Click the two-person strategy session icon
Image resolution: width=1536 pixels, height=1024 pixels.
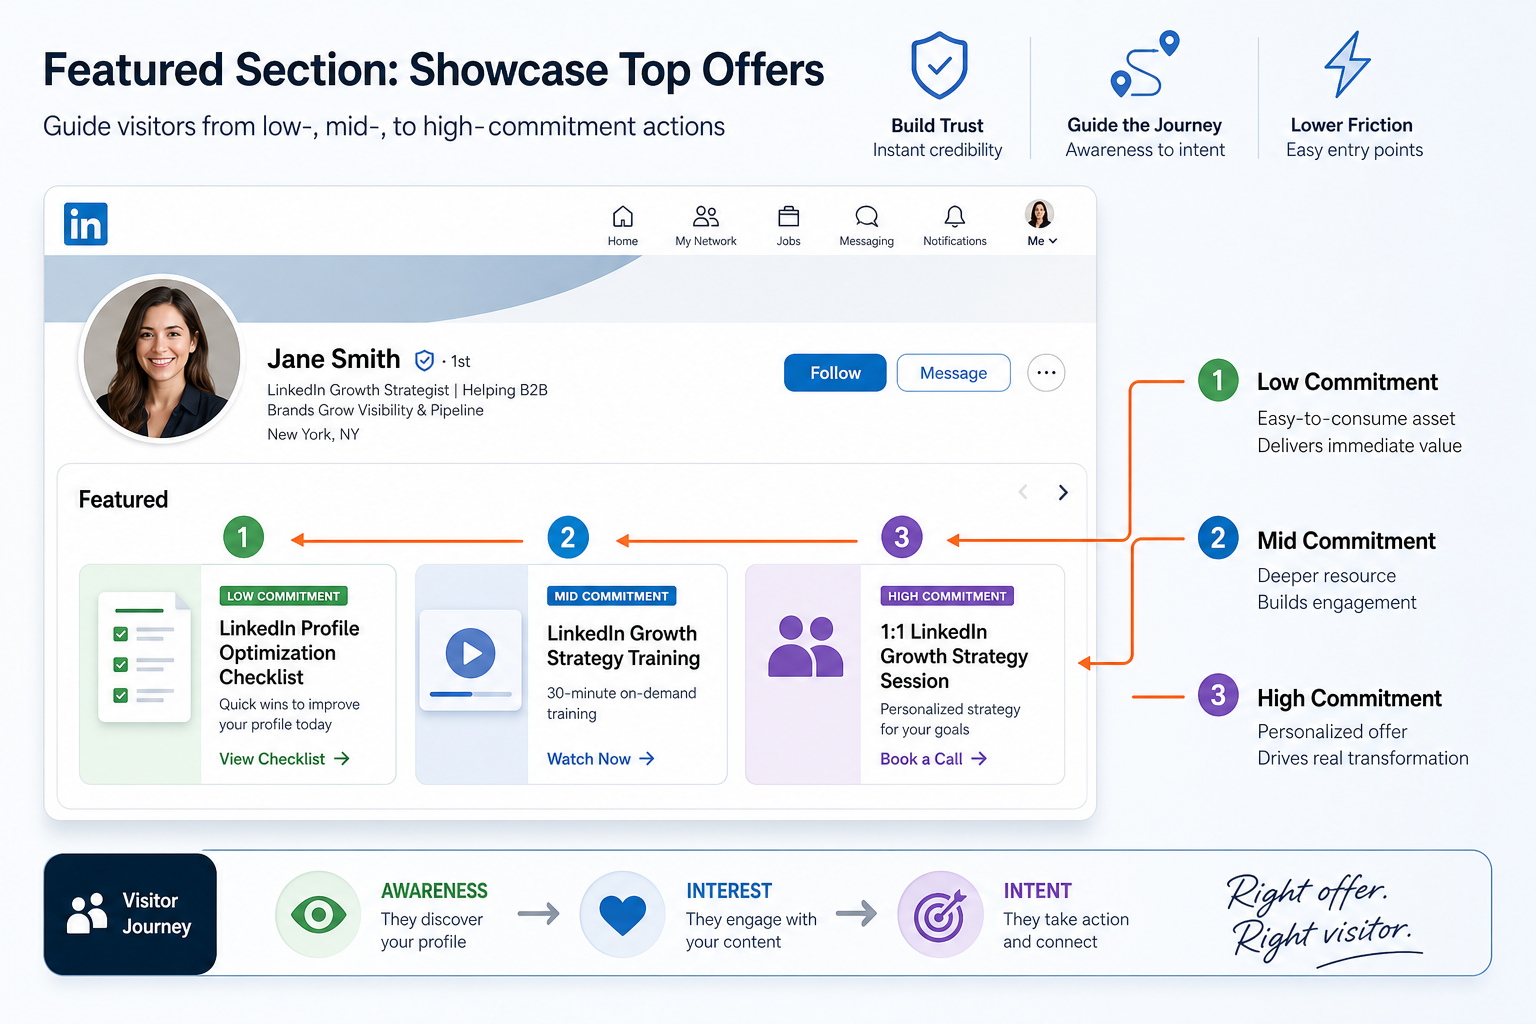tap(805, 647)
